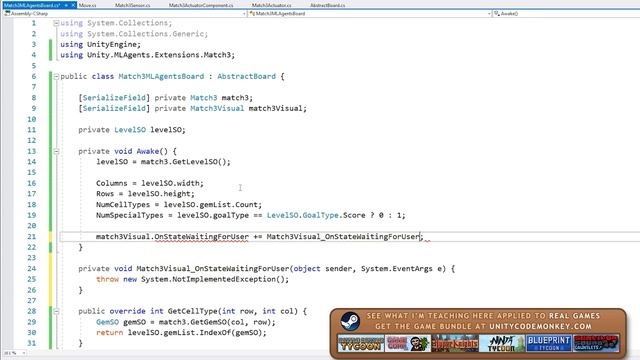Click the LevelSO type on line 11
This screenshot has width=640, height=360.
[x=130, y=130]
